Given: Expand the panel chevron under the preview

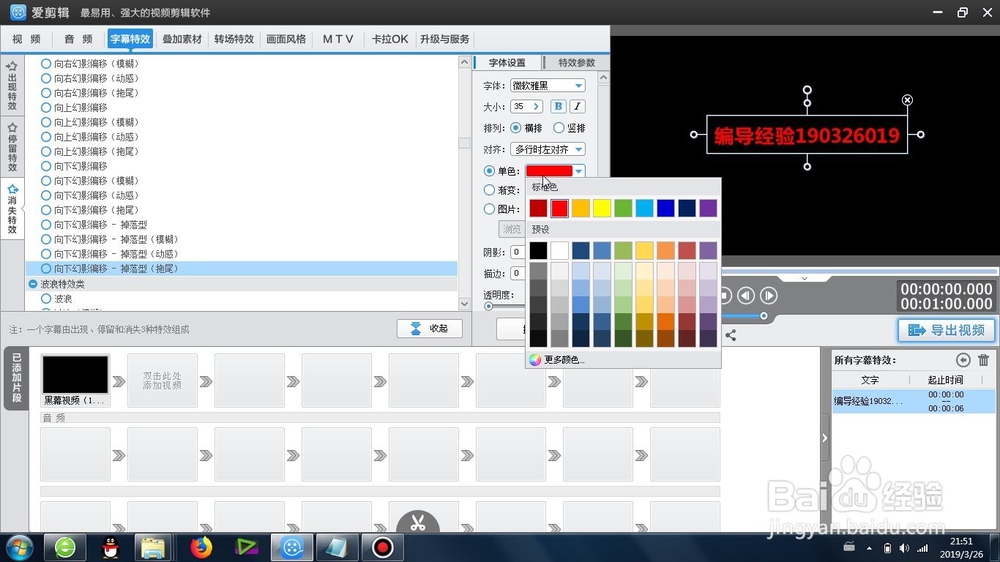Looking at the screenshot, I should pyautogui.click(x=804, y=279).
